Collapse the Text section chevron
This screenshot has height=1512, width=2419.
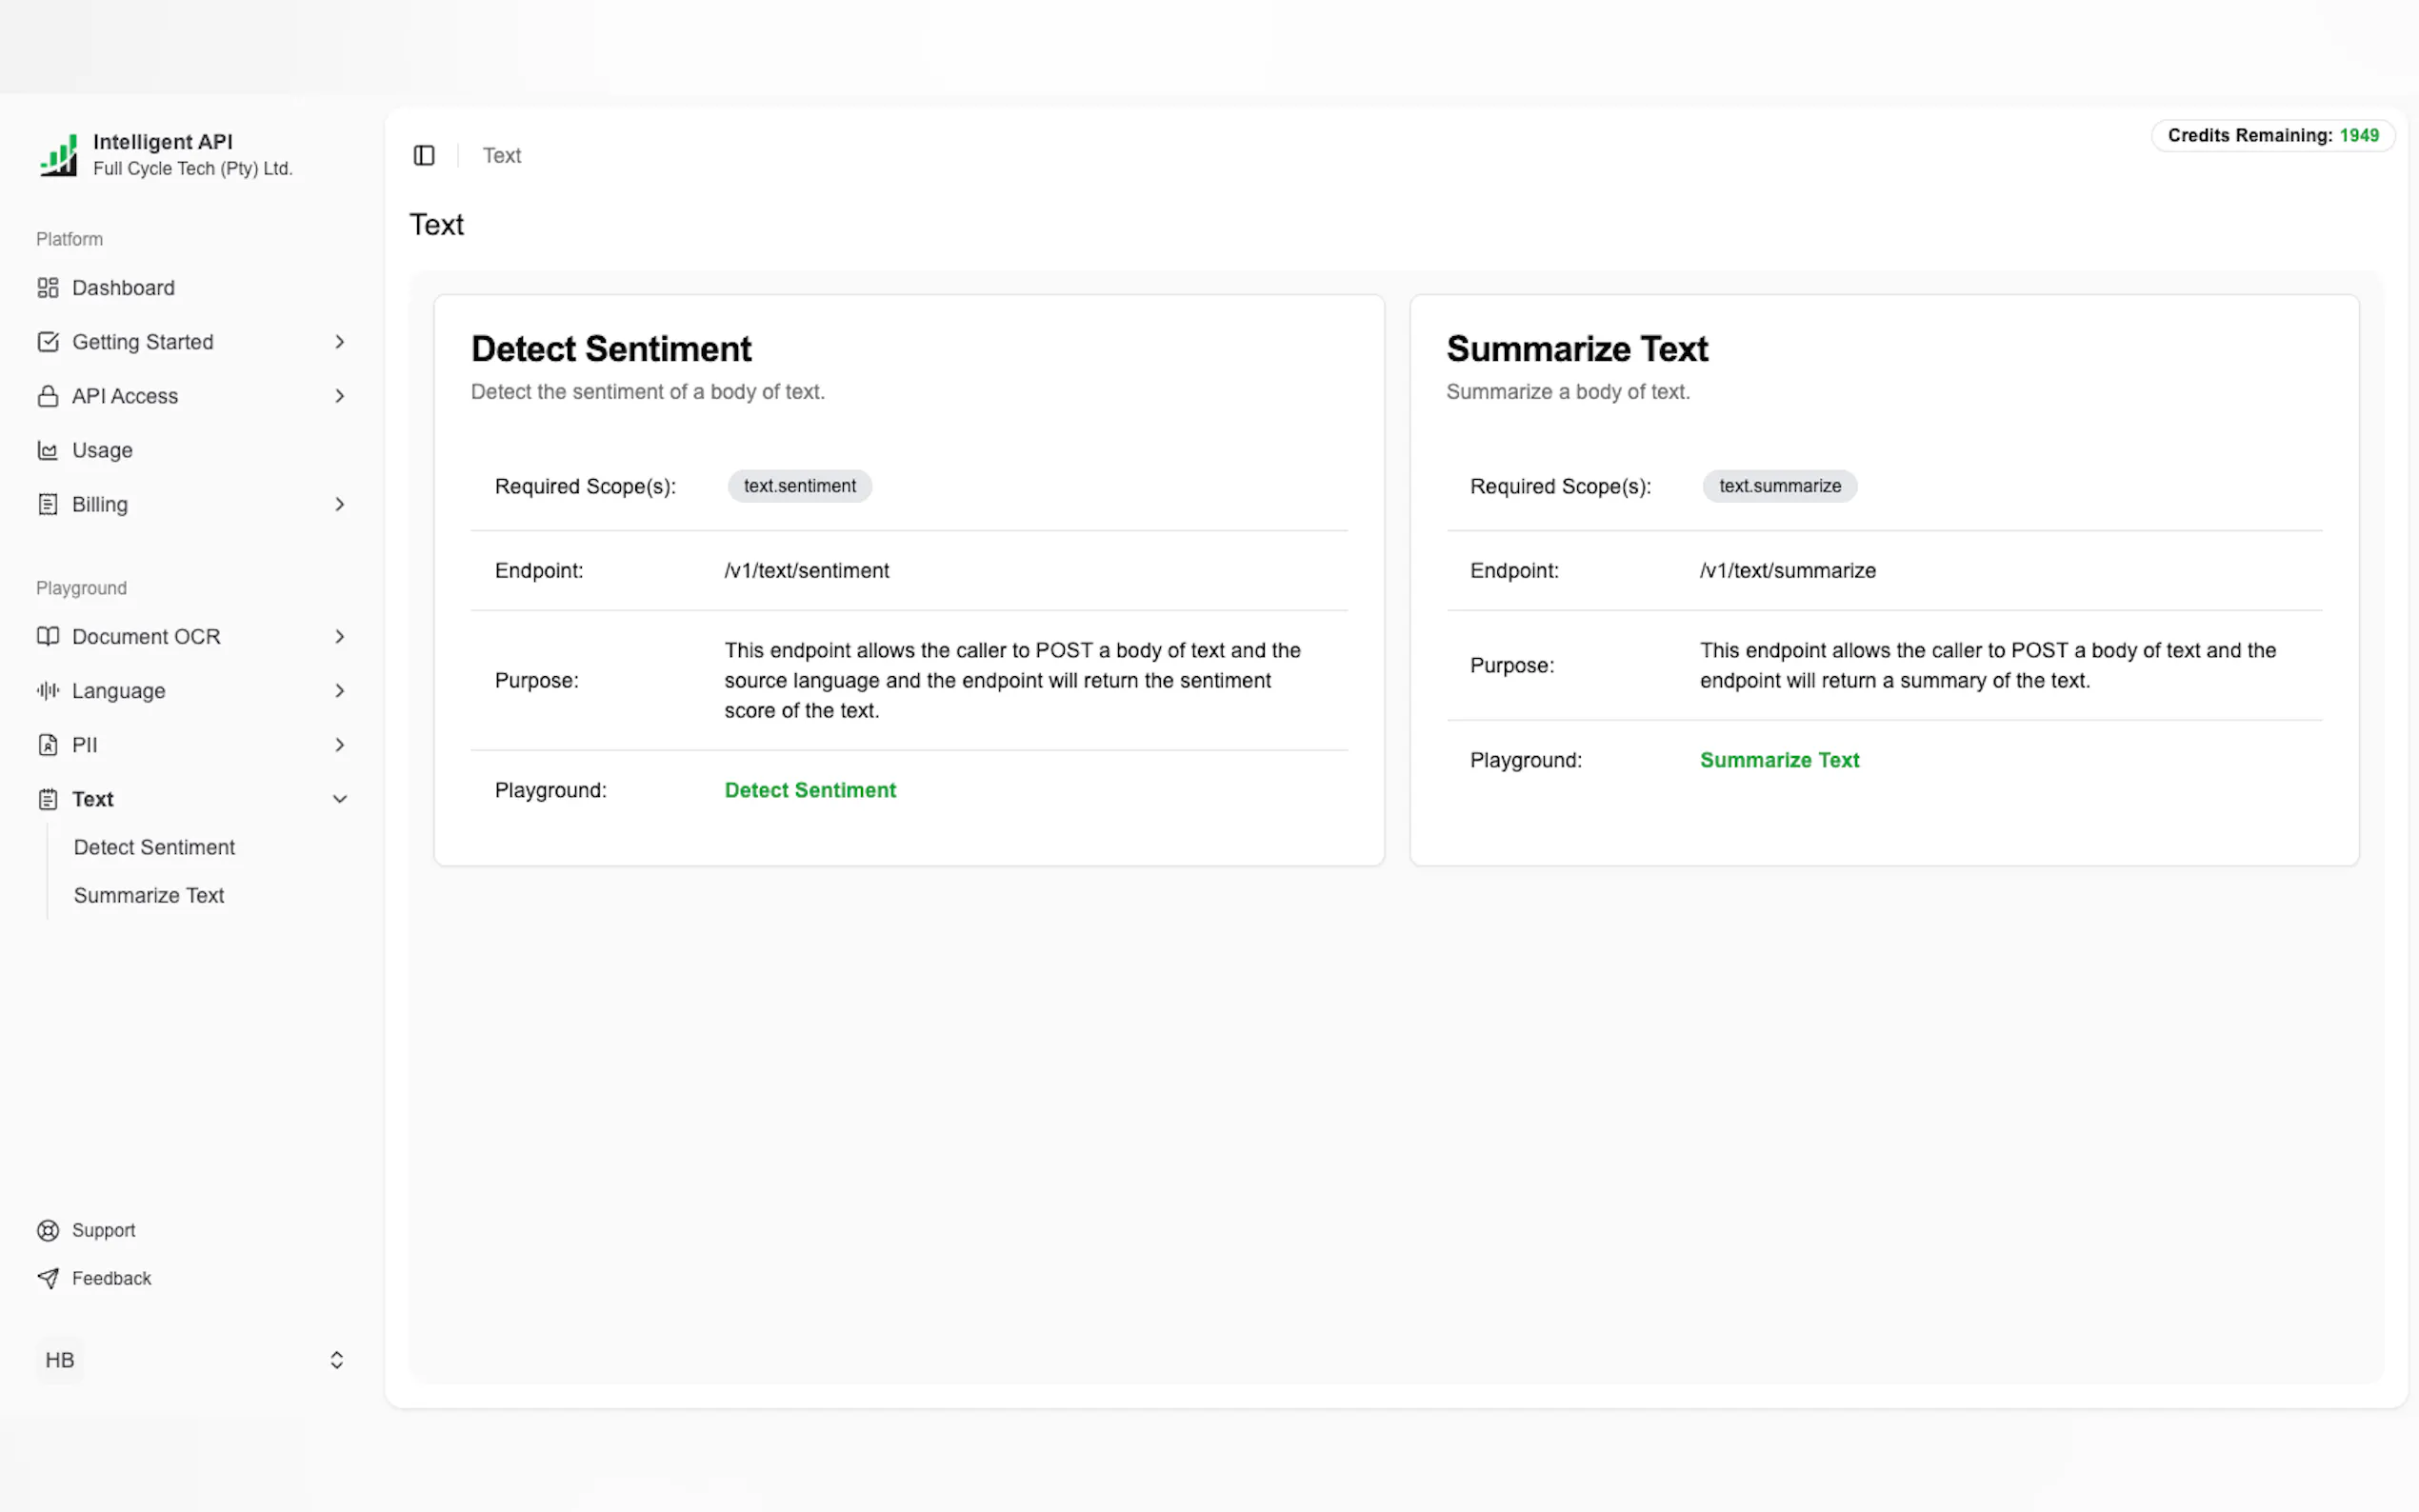339,799
